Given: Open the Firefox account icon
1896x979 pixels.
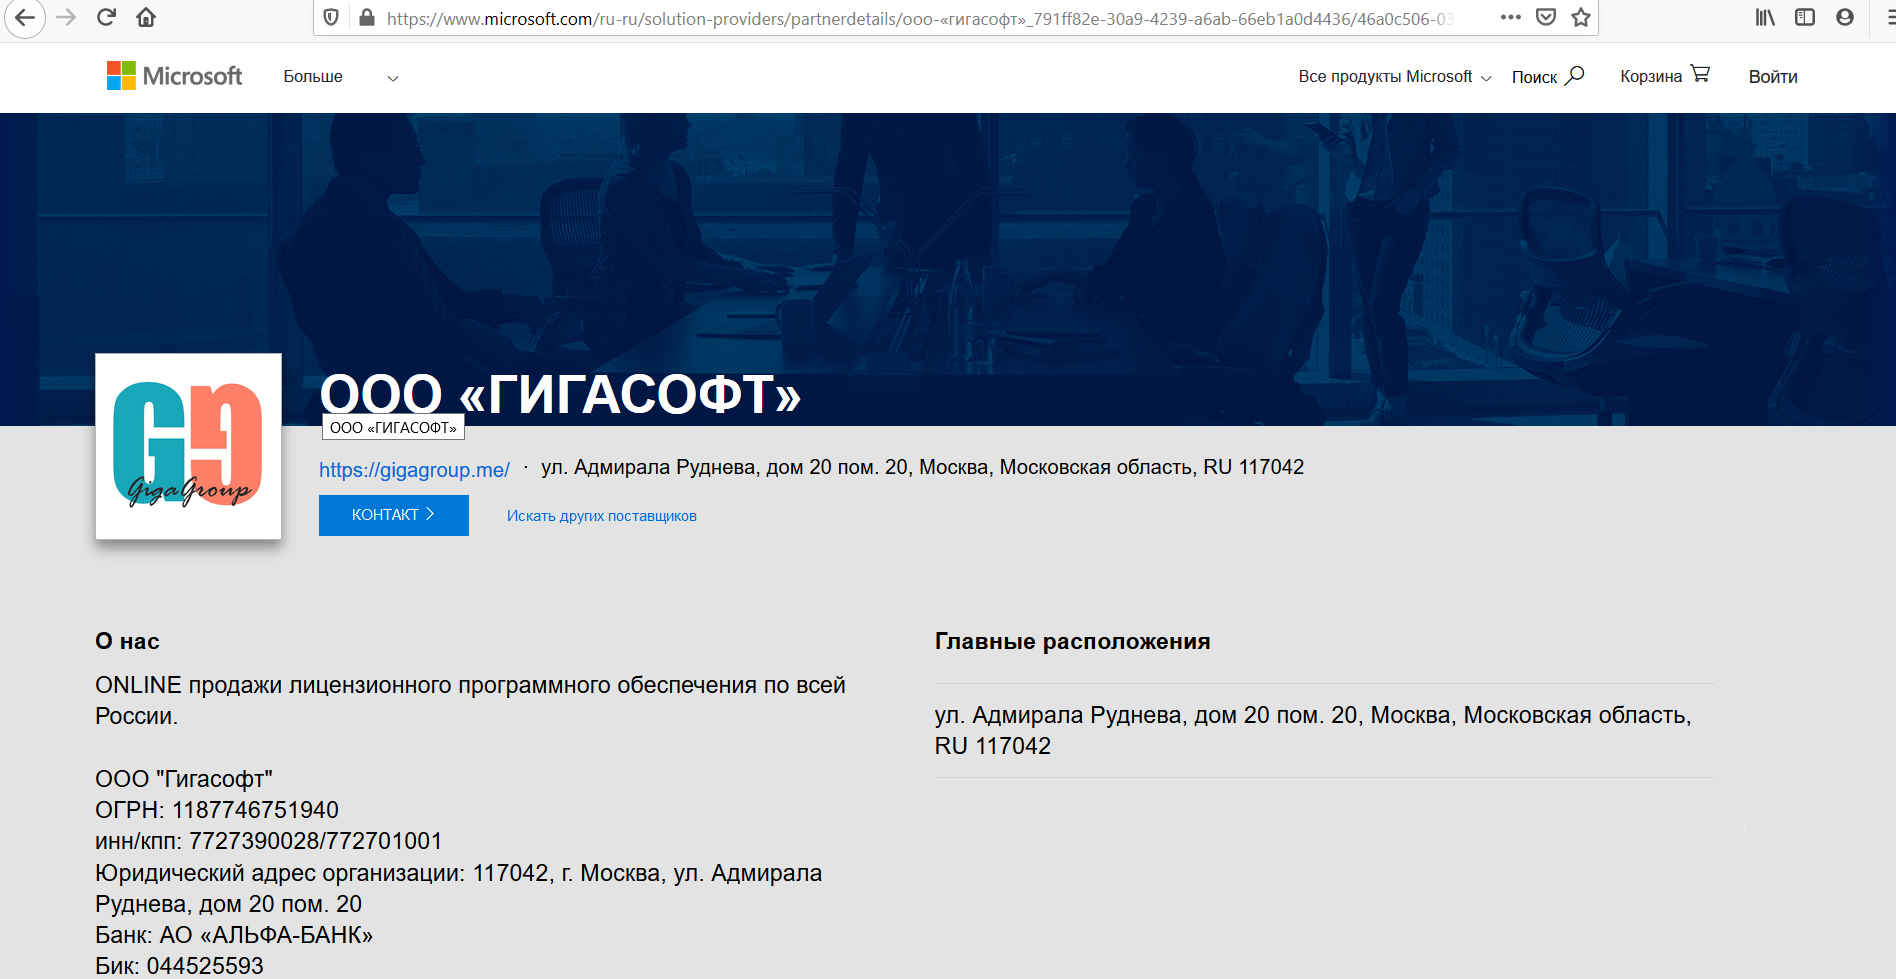Looking at the screenshot, I should click(x=1845, y=17).
